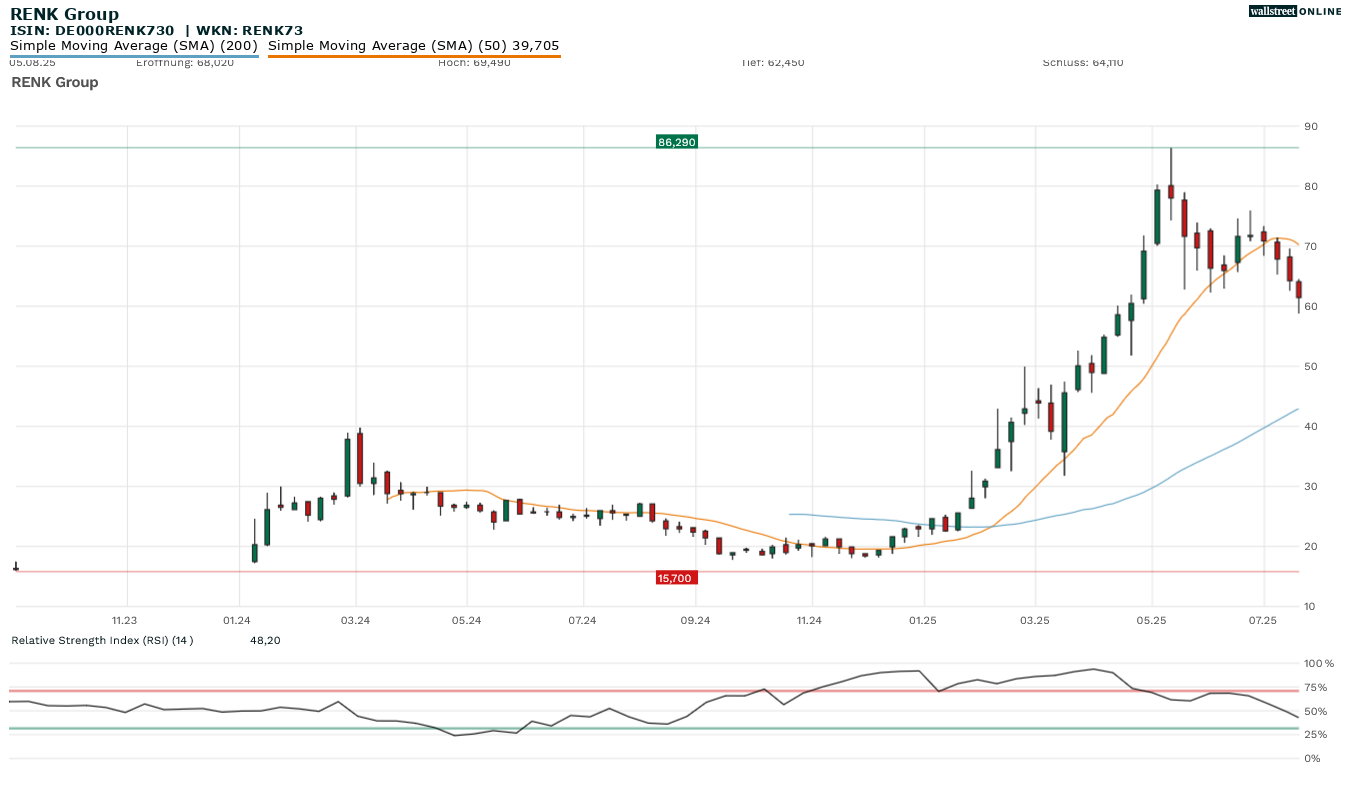
Task: Click the 11.24 x-axis date label
Action: tap(809, 621)
